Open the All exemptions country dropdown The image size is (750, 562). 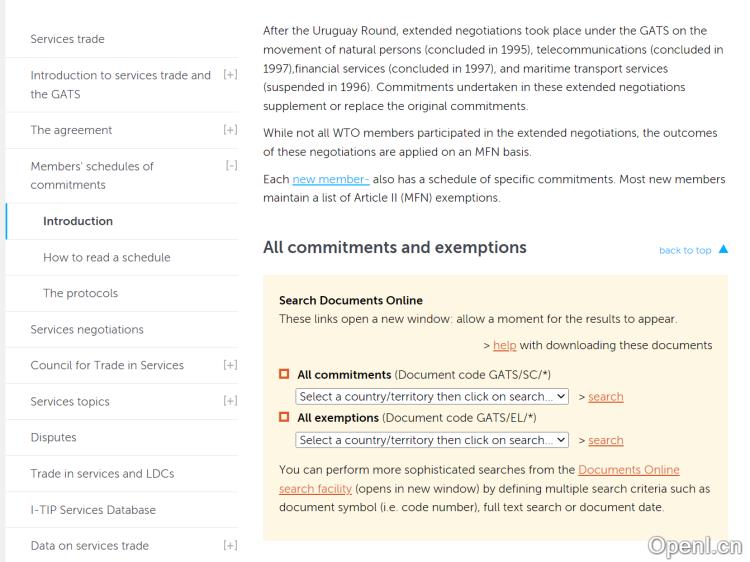point(432,440)
